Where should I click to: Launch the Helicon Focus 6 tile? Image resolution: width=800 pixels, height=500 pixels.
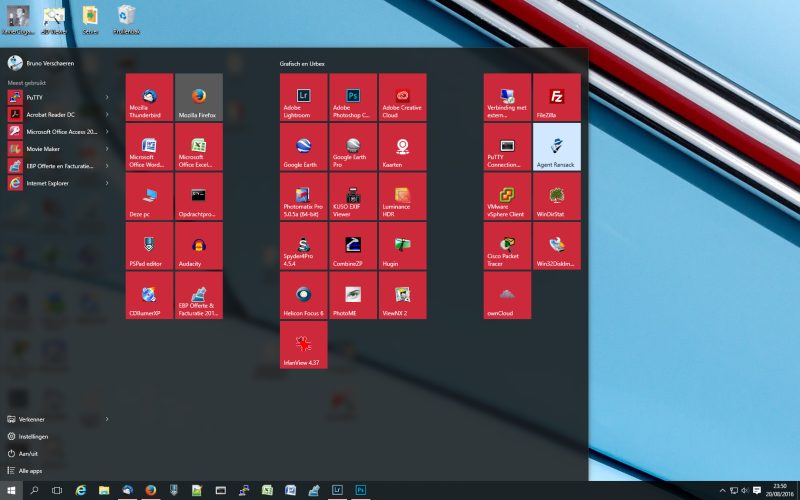click(304, 295)
